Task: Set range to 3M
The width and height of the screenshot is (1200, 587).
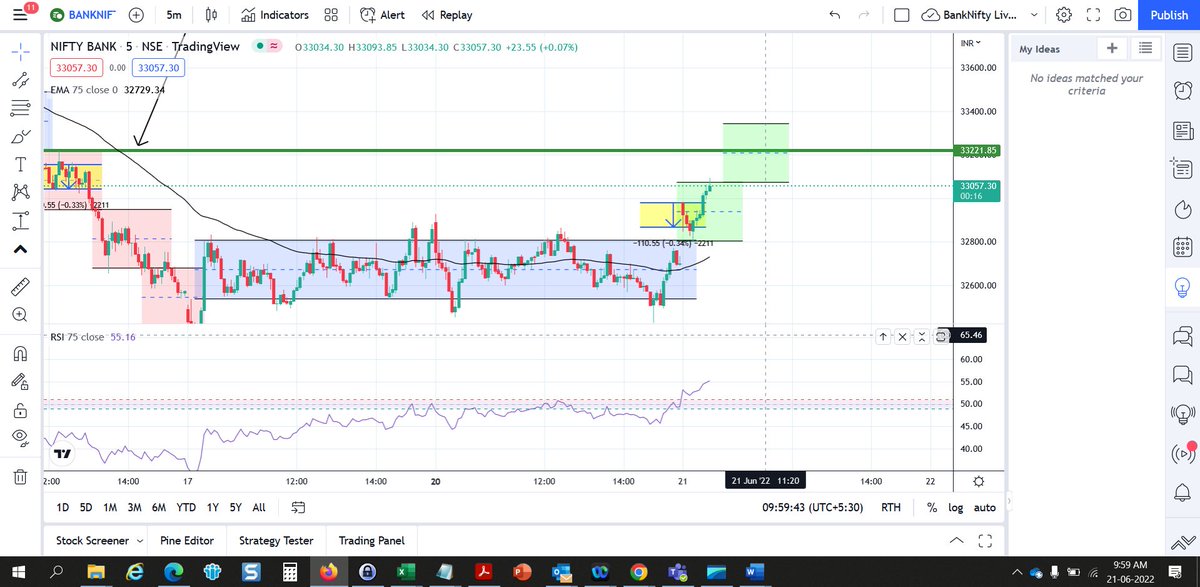Action: (x=134, y=507)
